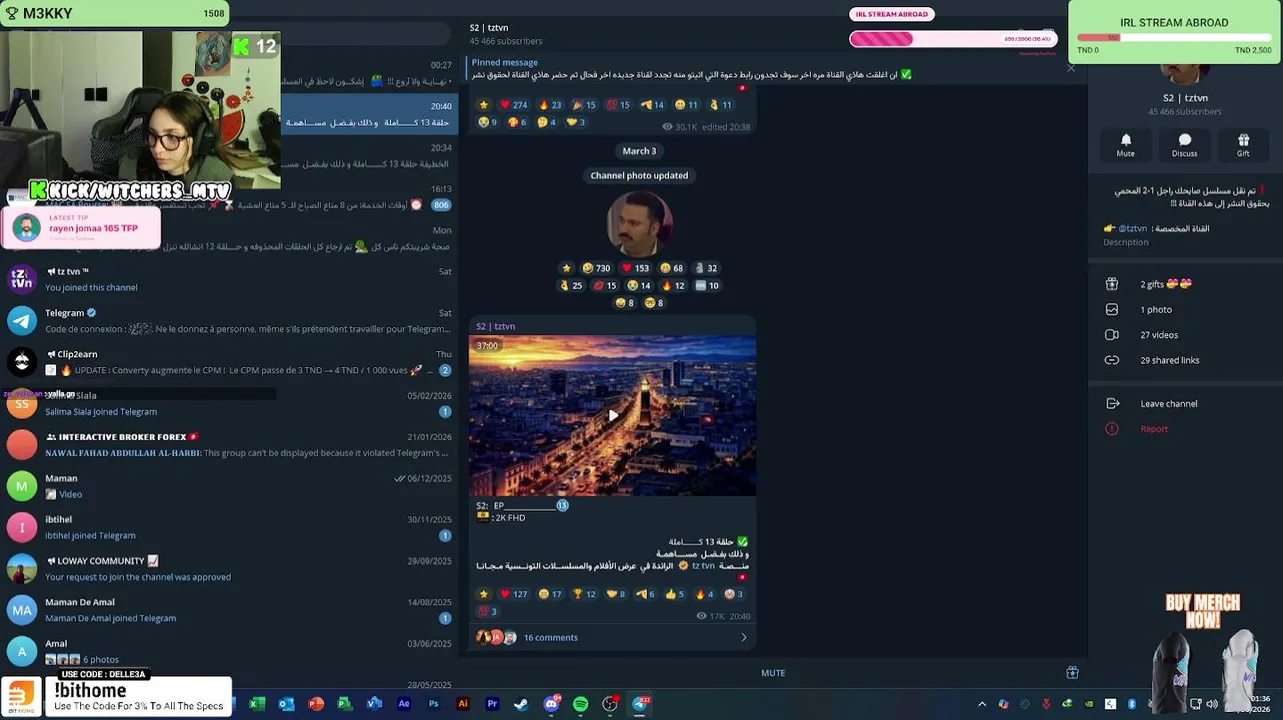Open Outlook from the taskbar
Screen dimensions: 1283x720
point(287,704)
